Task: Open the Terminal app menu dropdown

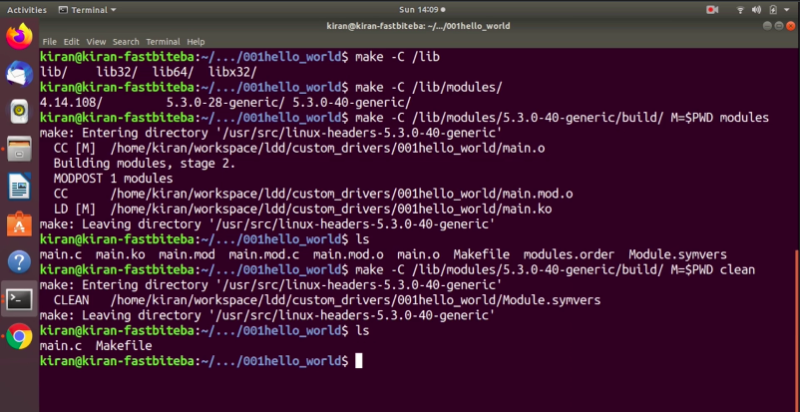Action: tap(87, 10)
